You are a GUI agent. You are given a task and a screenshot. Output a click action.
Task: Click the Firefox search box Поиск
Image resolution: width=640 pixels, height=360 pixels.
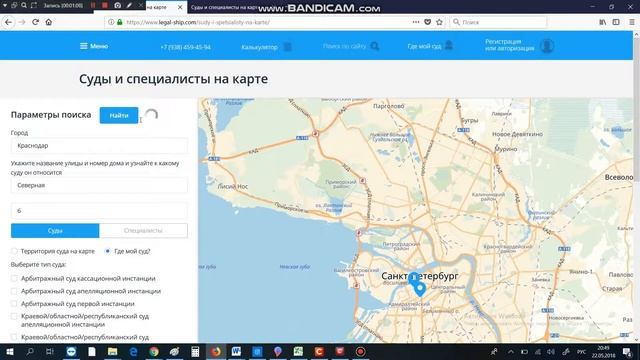pos(498,22)
